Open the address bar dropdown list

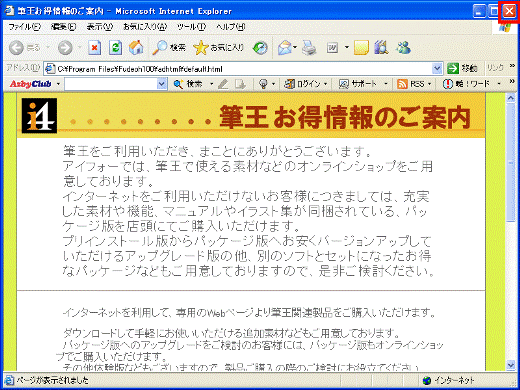(437, 69)
